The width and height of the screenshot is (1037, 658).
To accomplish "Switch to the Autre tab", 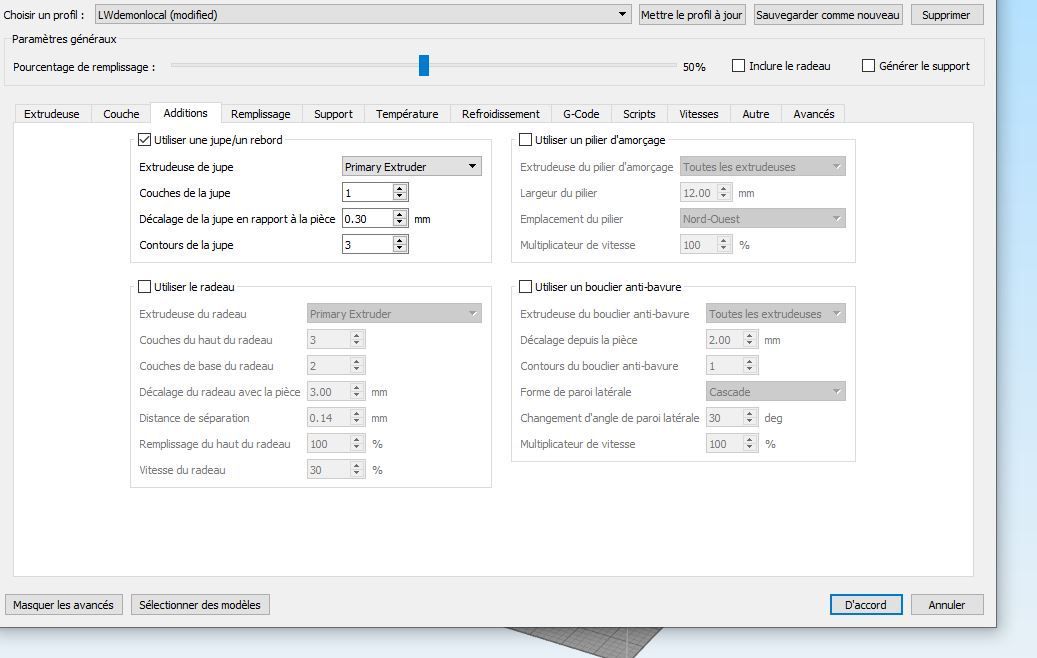I will [x=756, y=114].
